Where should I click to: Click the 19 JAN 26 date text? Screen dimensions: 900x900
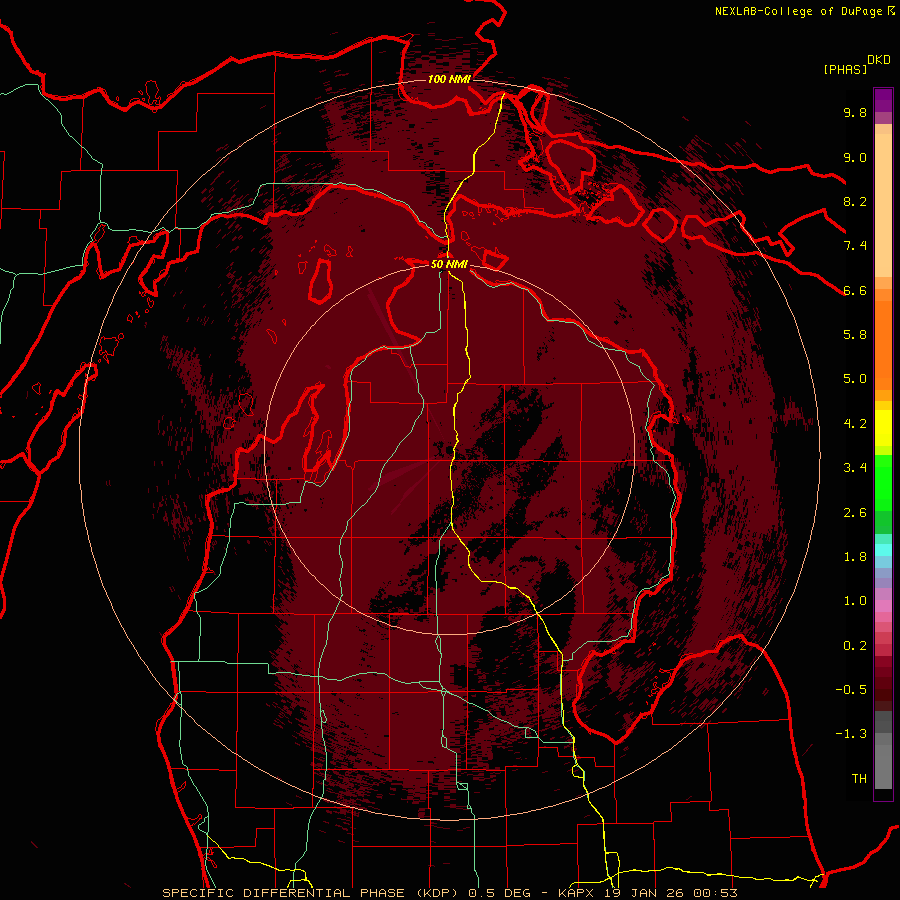(646, 893)
